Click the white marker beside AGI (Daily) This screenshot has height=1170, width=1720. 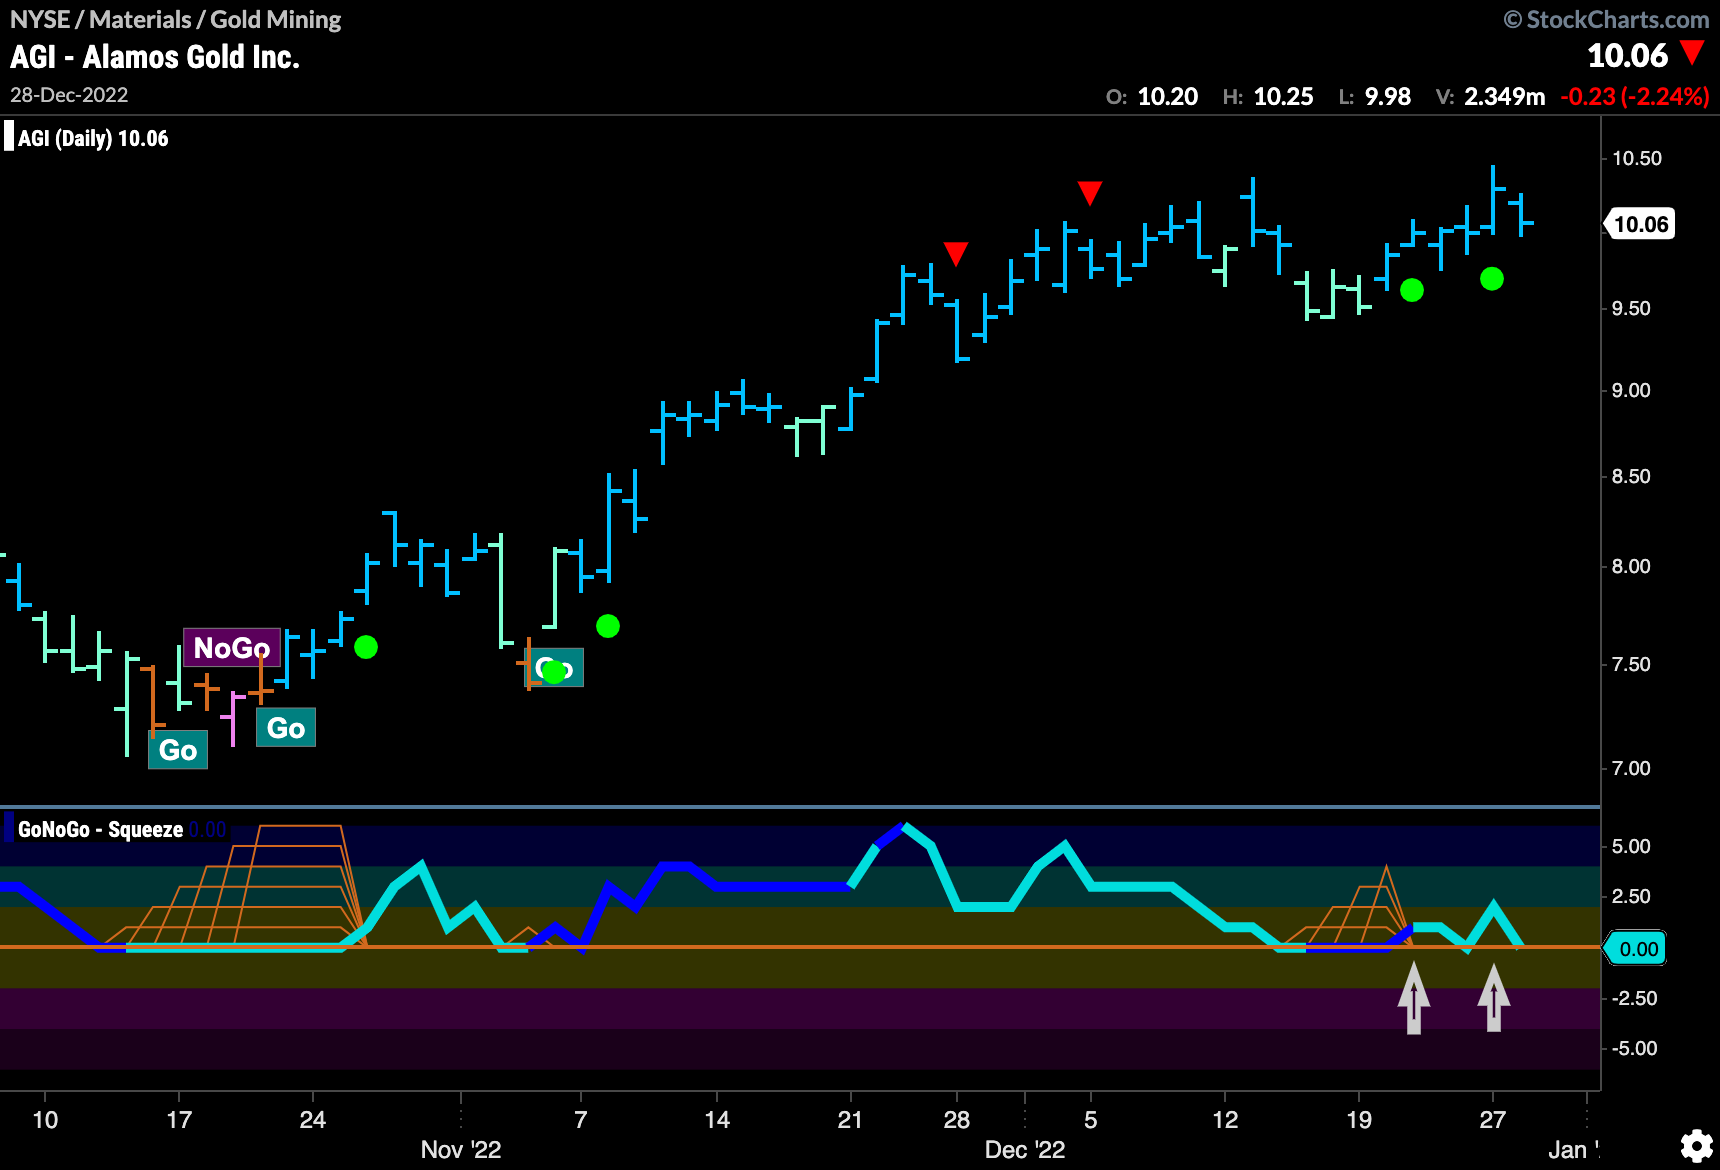9,136
